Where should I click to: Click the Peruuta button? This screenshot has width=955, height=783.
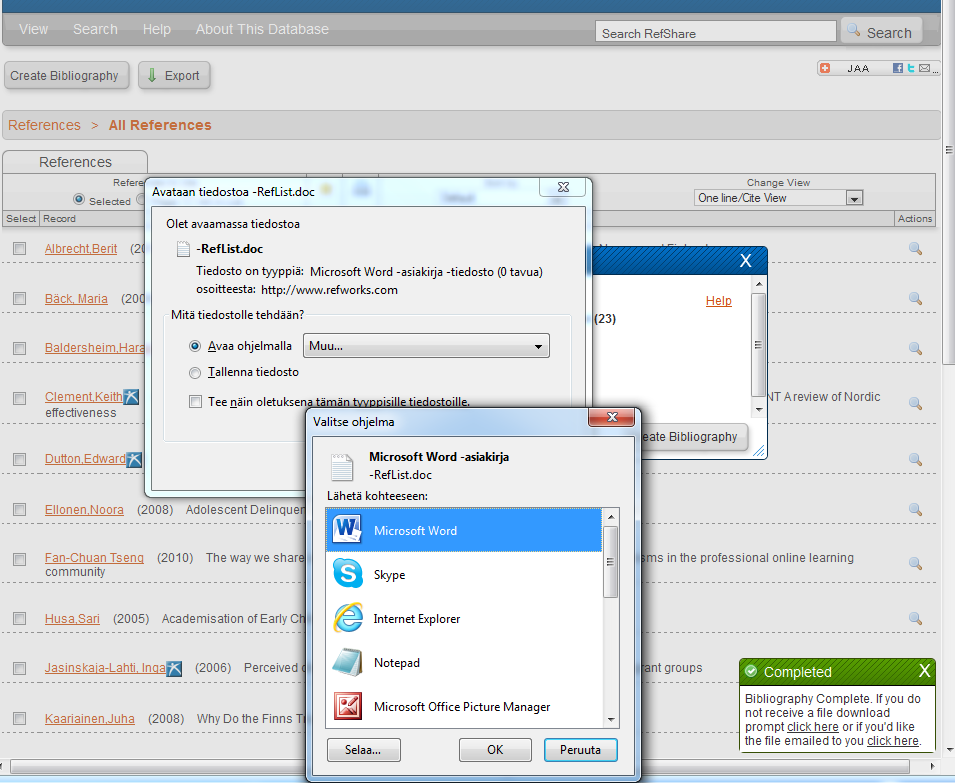[x=580, y=750]
